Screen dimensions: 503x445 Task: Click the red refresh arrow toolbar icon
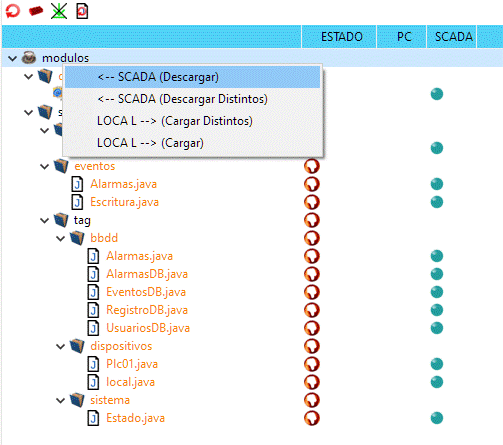[x=13, y=11]
